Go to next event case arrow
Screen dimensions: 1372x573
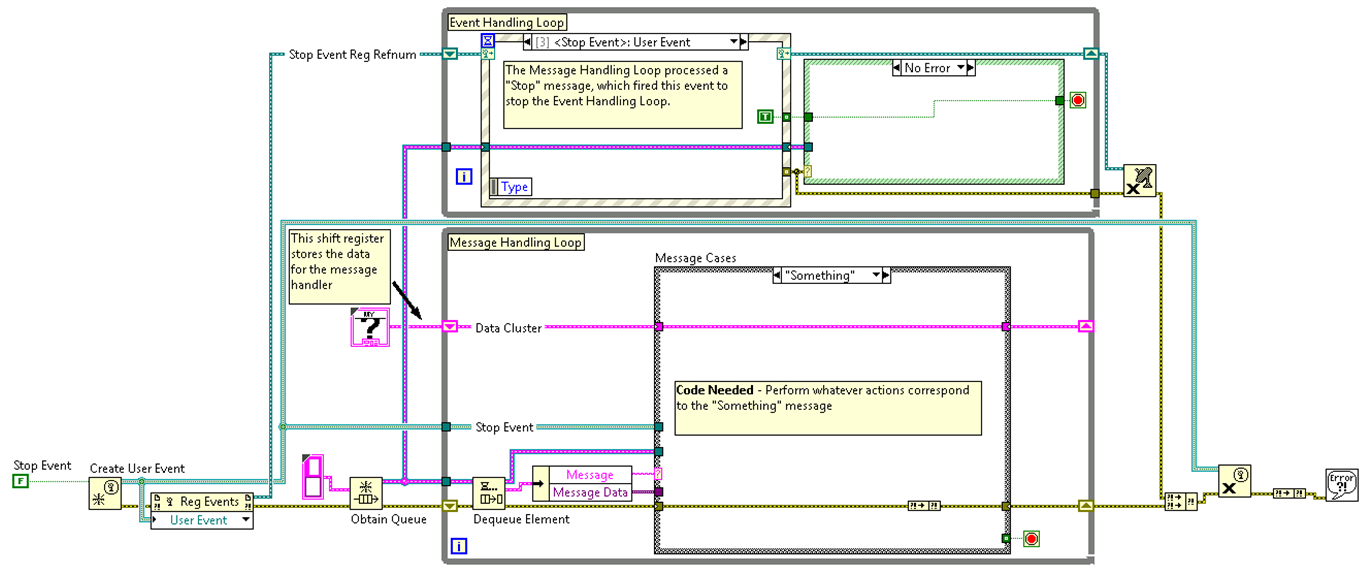(x=744, y=41)
